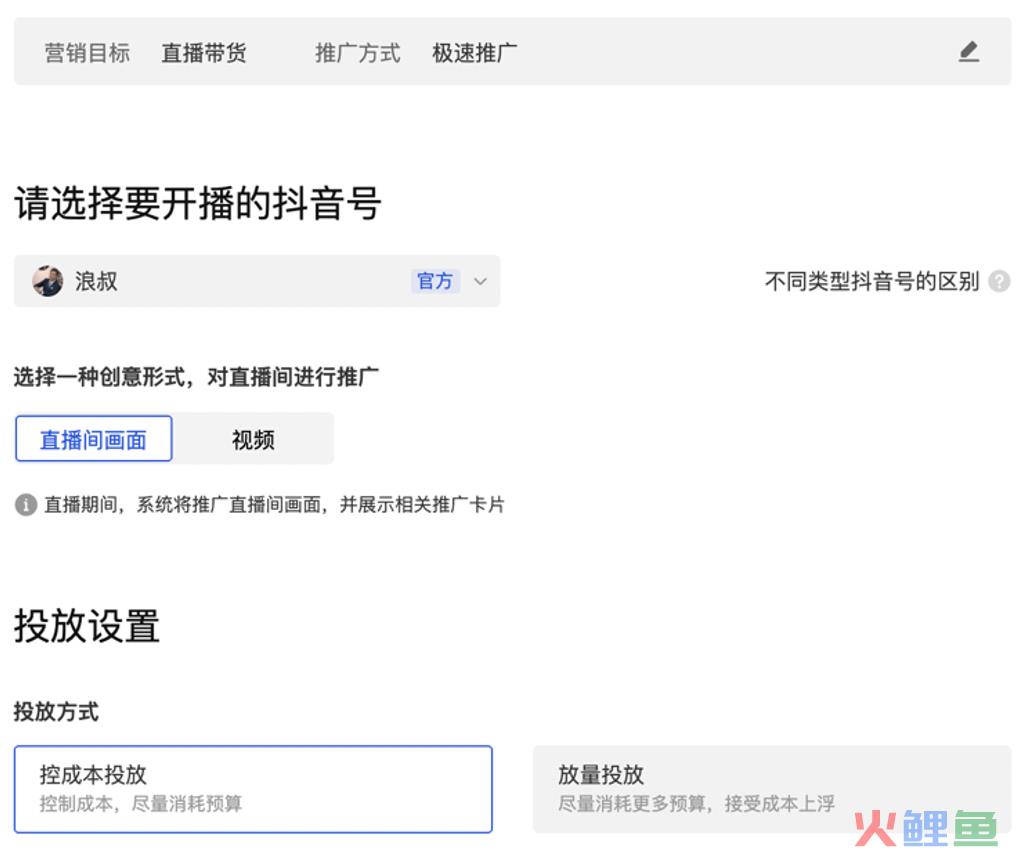Open help for 不同类型抖音号的区别 question mark
Viewport: 1022px width, 852px height.
coord(999,282)
